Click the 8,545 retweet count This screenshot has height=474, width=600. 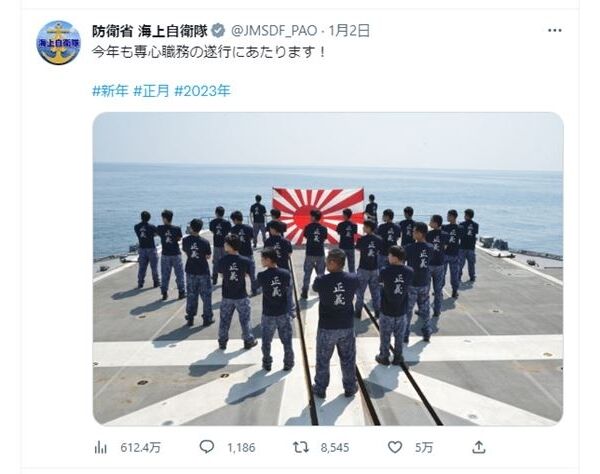[335, 447]
